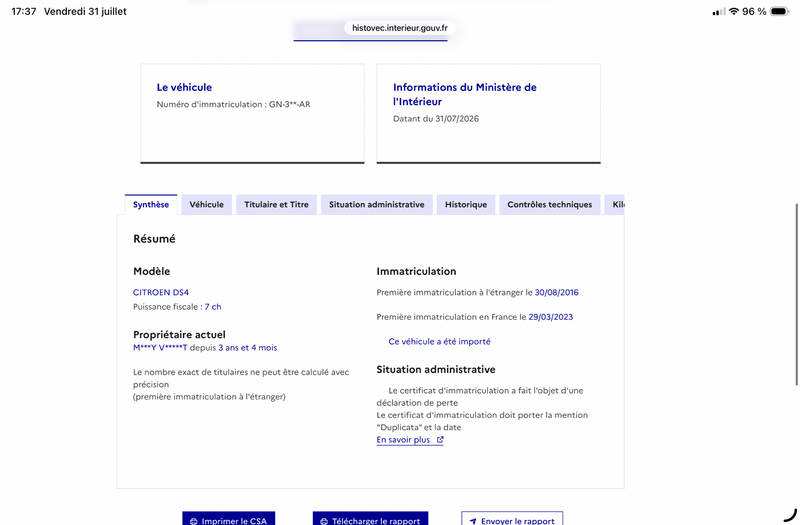Open the Contrôles techniques tab
800x525 pixels.
click(549, 205)
